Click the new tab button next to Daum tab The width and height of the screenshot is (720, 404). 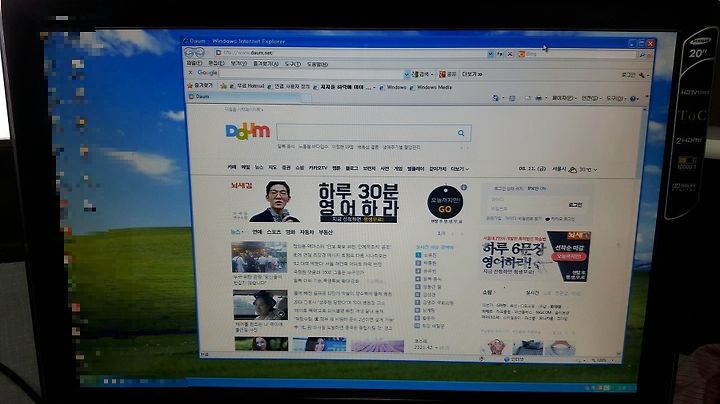pyautogui.click(x=307, y=97)
